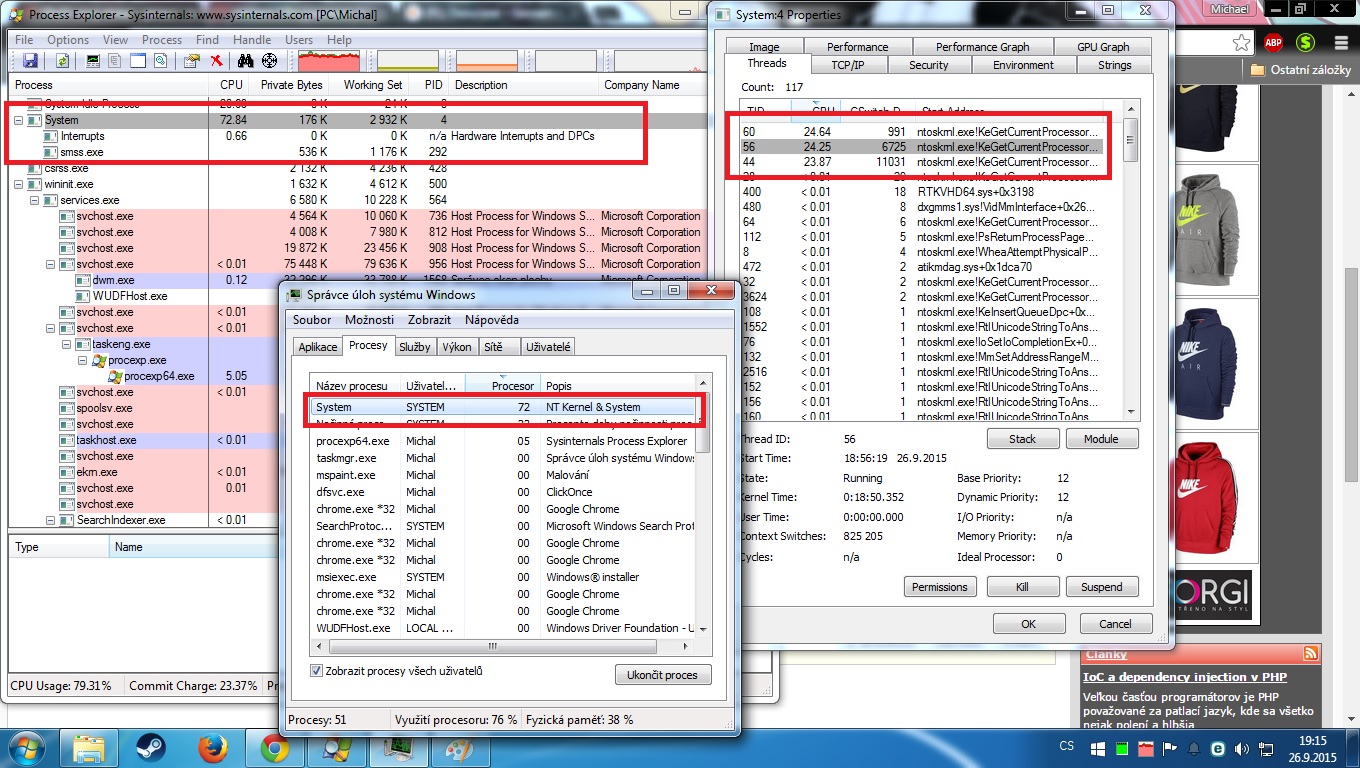Sort by the Private Bytes column header
Screen dimensions: 1360x768
tap(291, 85)
